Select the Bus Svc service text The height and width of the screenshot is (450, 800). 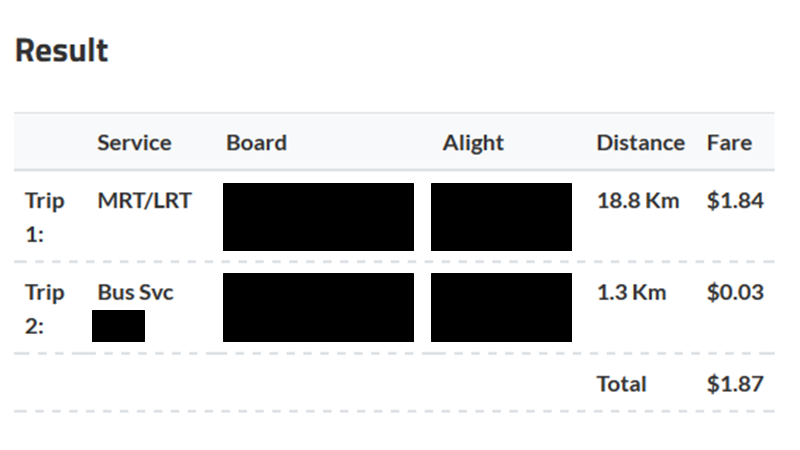[136, 292]
